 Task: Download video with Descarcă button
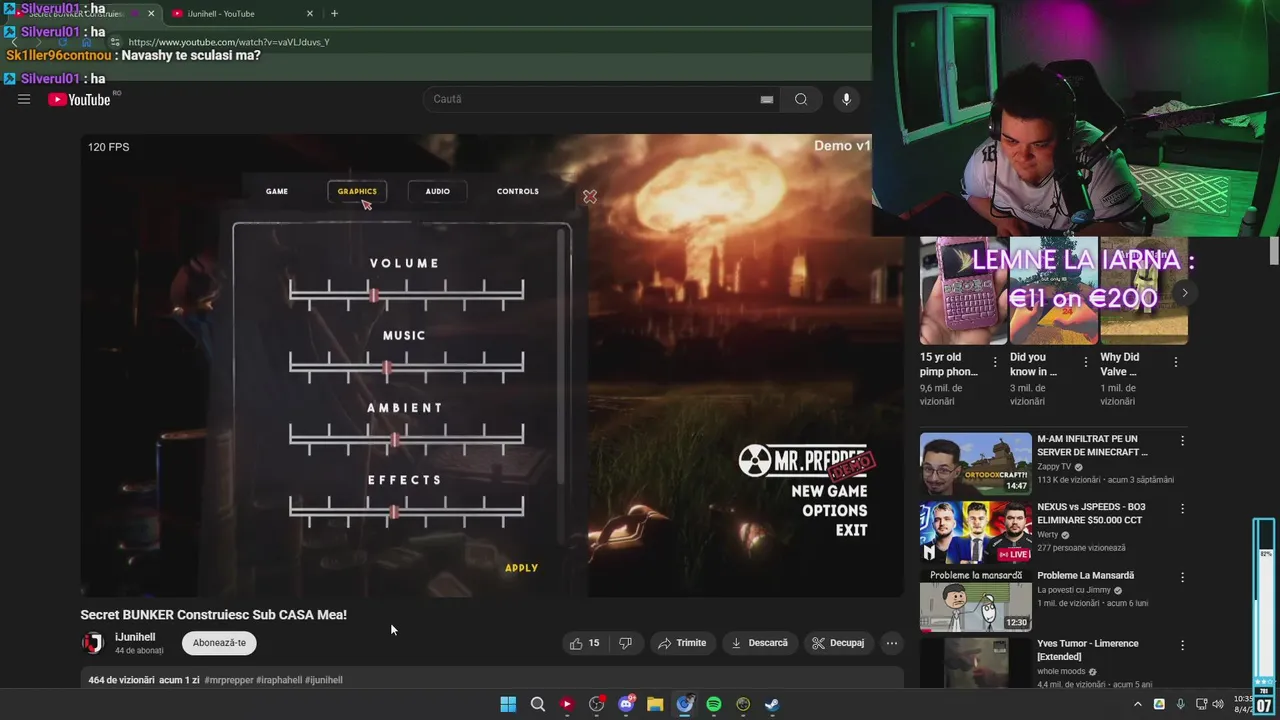click(759, 643)
